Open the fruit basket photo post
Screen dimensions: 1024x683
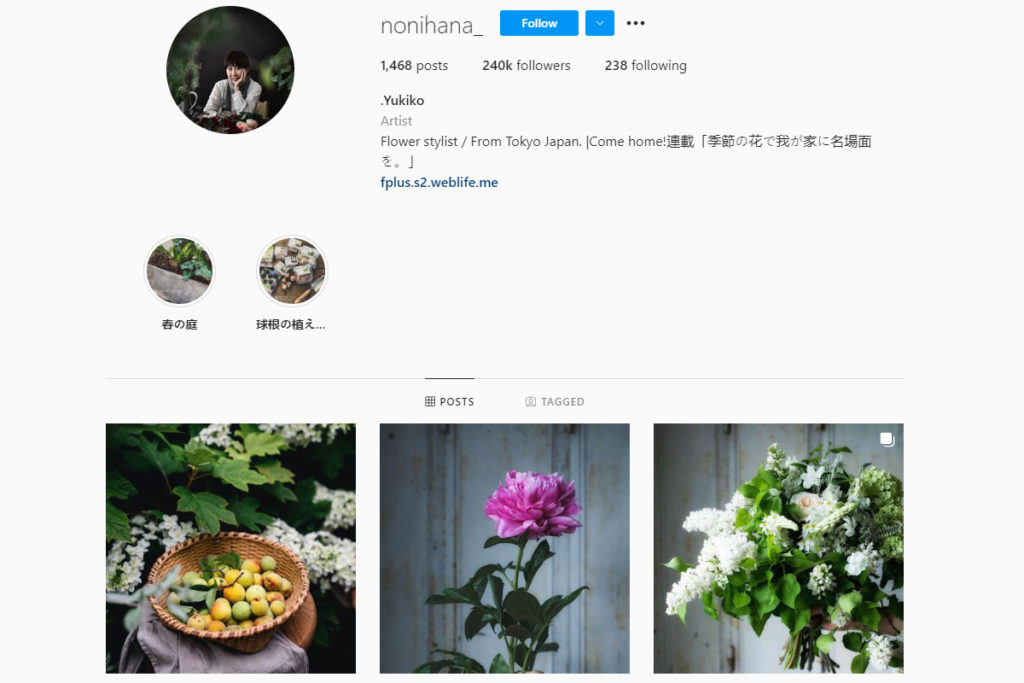point(231,548)
